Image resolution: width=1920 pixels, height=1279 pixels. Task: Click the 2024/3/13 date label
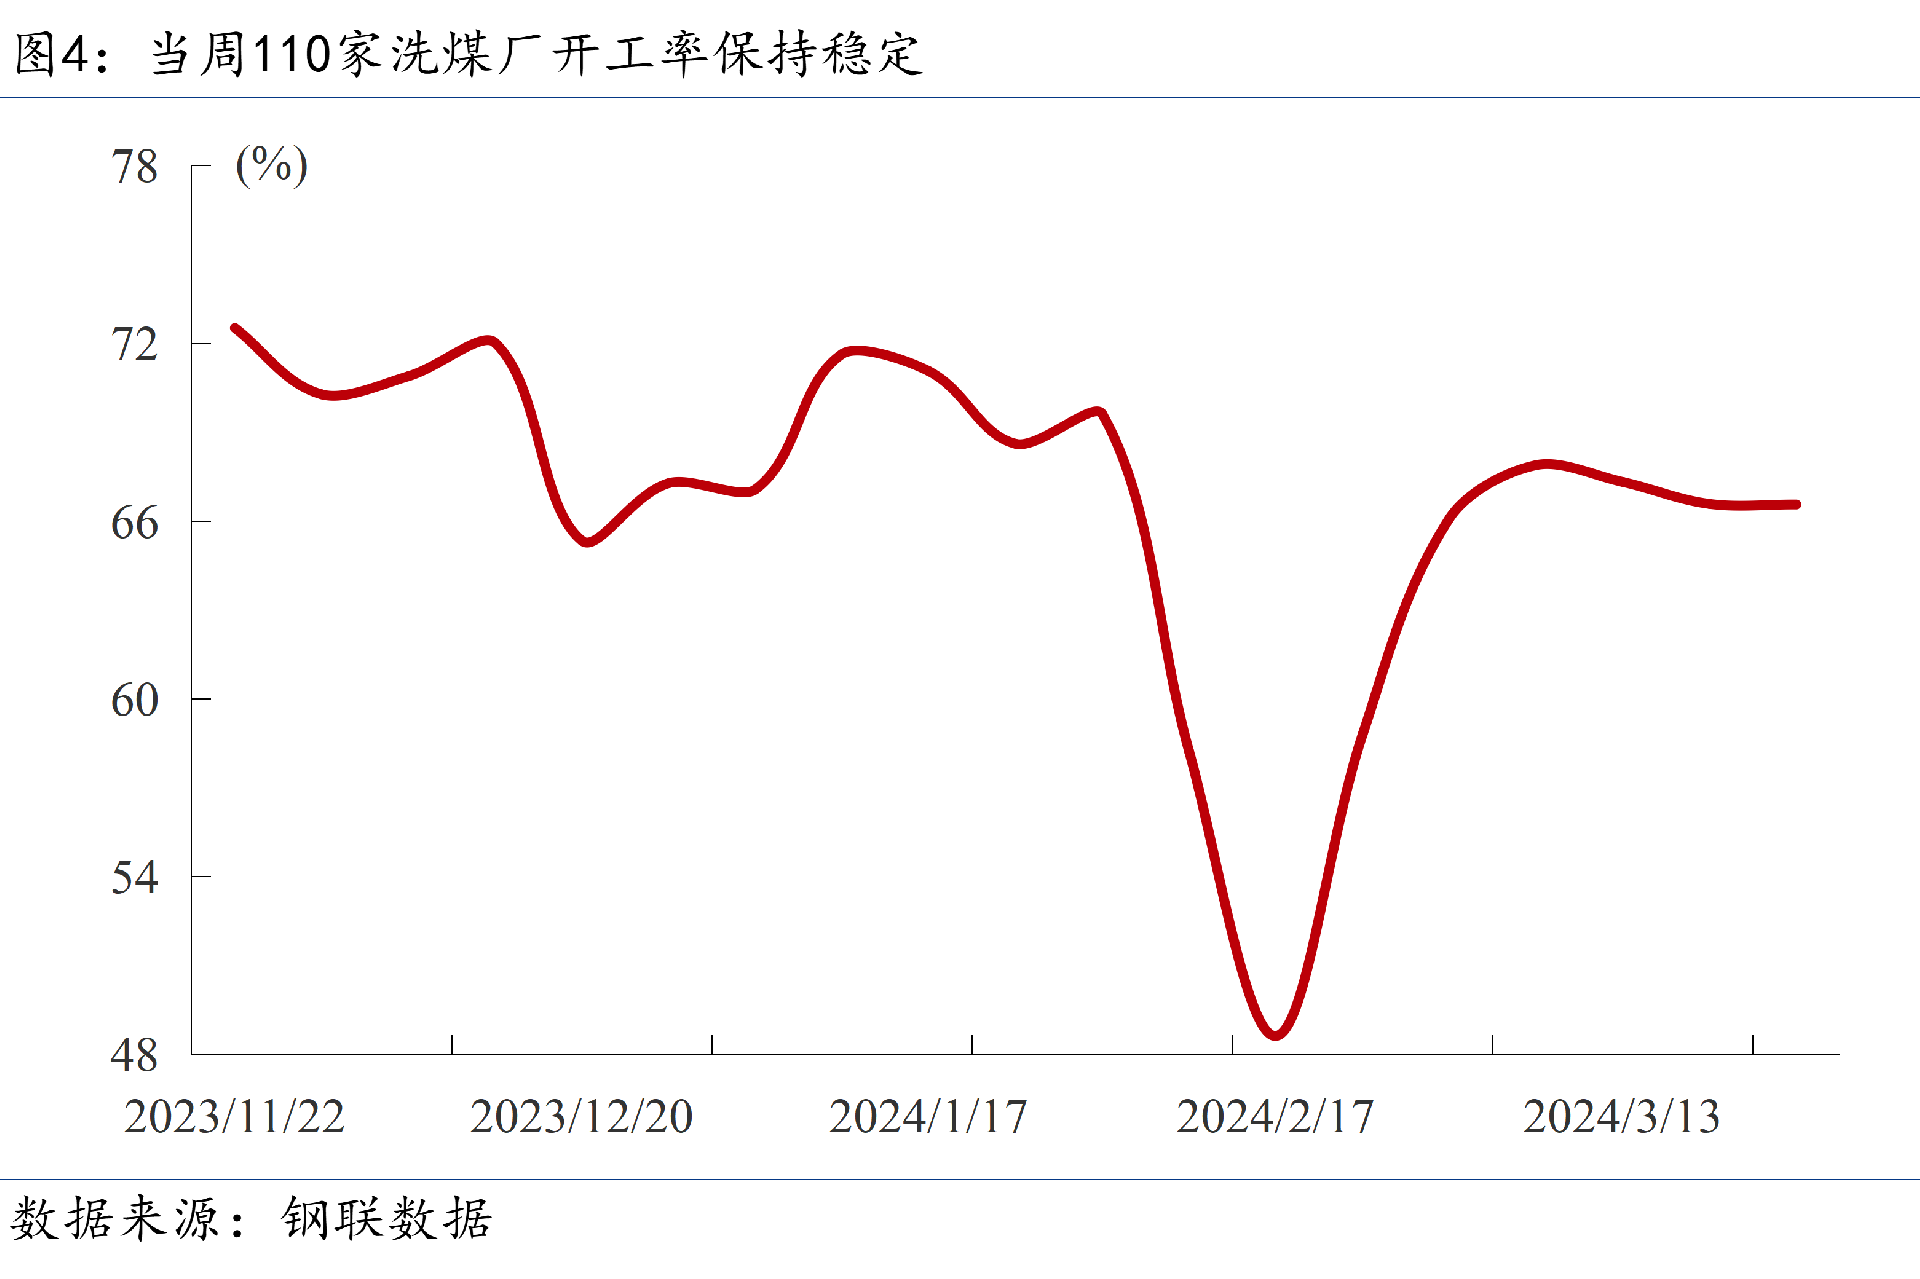(1621, 1117)
